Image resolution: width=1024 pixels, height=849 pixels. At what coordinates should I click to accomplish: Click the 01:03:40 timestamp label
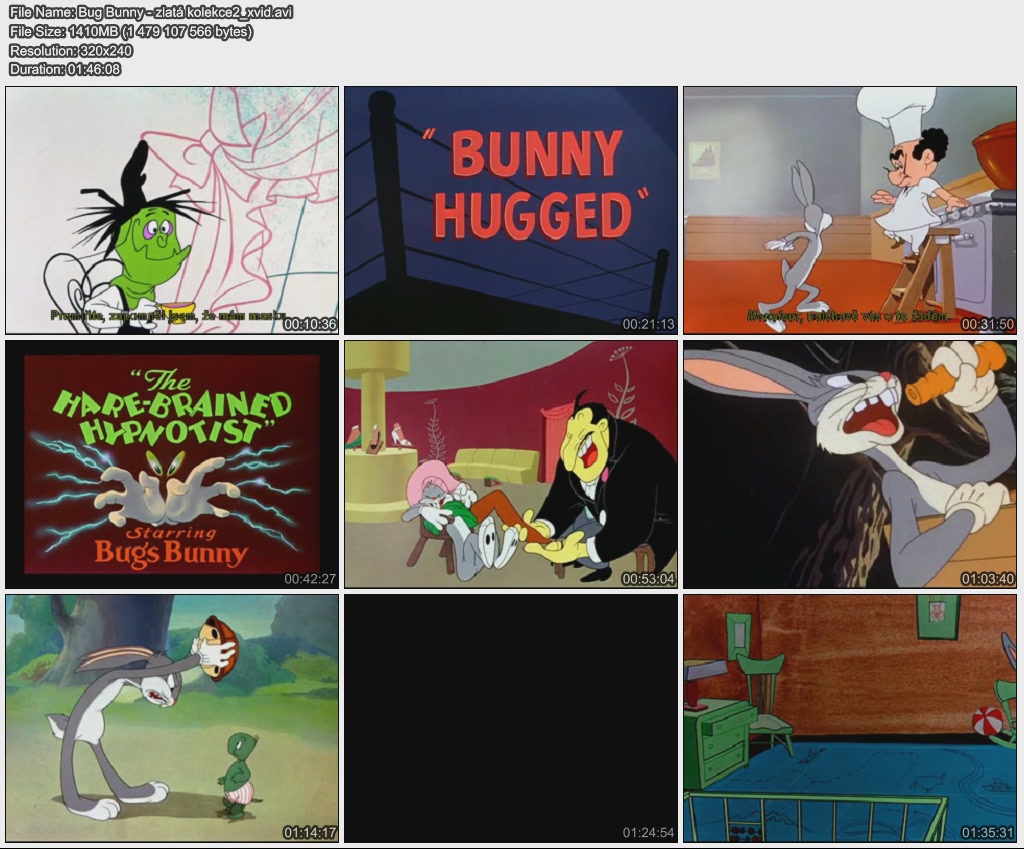click(x=987, y=578)
